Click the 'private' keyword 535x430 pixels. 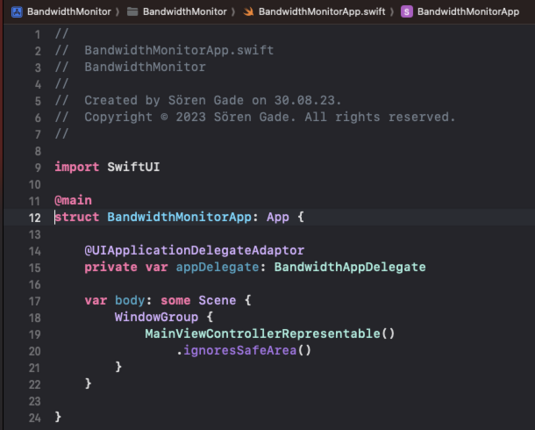pyautogui.click(x=111, y=267)
